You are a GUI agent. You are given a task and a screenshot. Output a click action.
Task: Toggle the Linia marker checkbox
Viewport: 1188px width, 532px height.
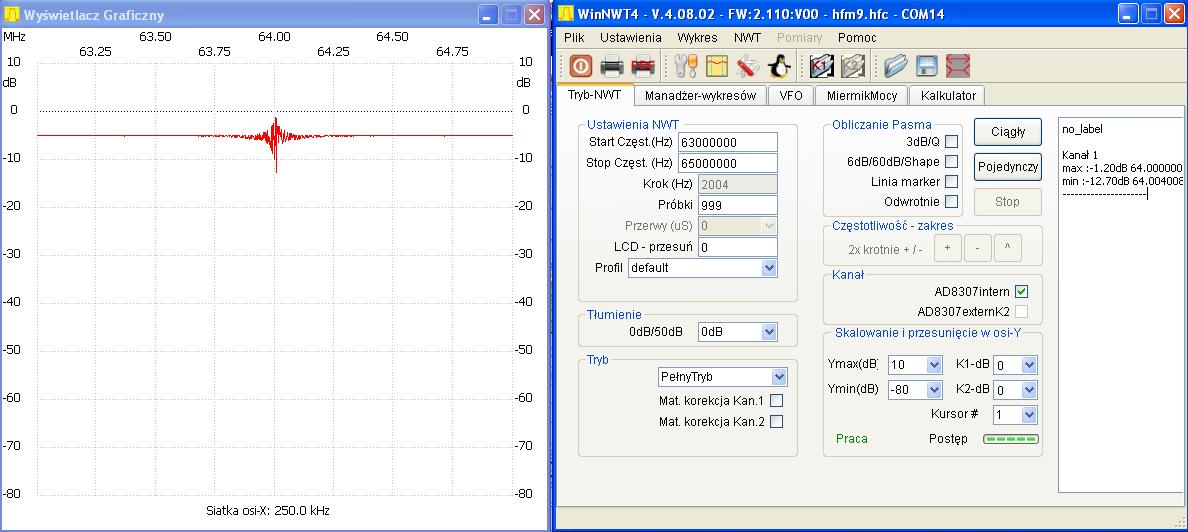tap(951, 181)
